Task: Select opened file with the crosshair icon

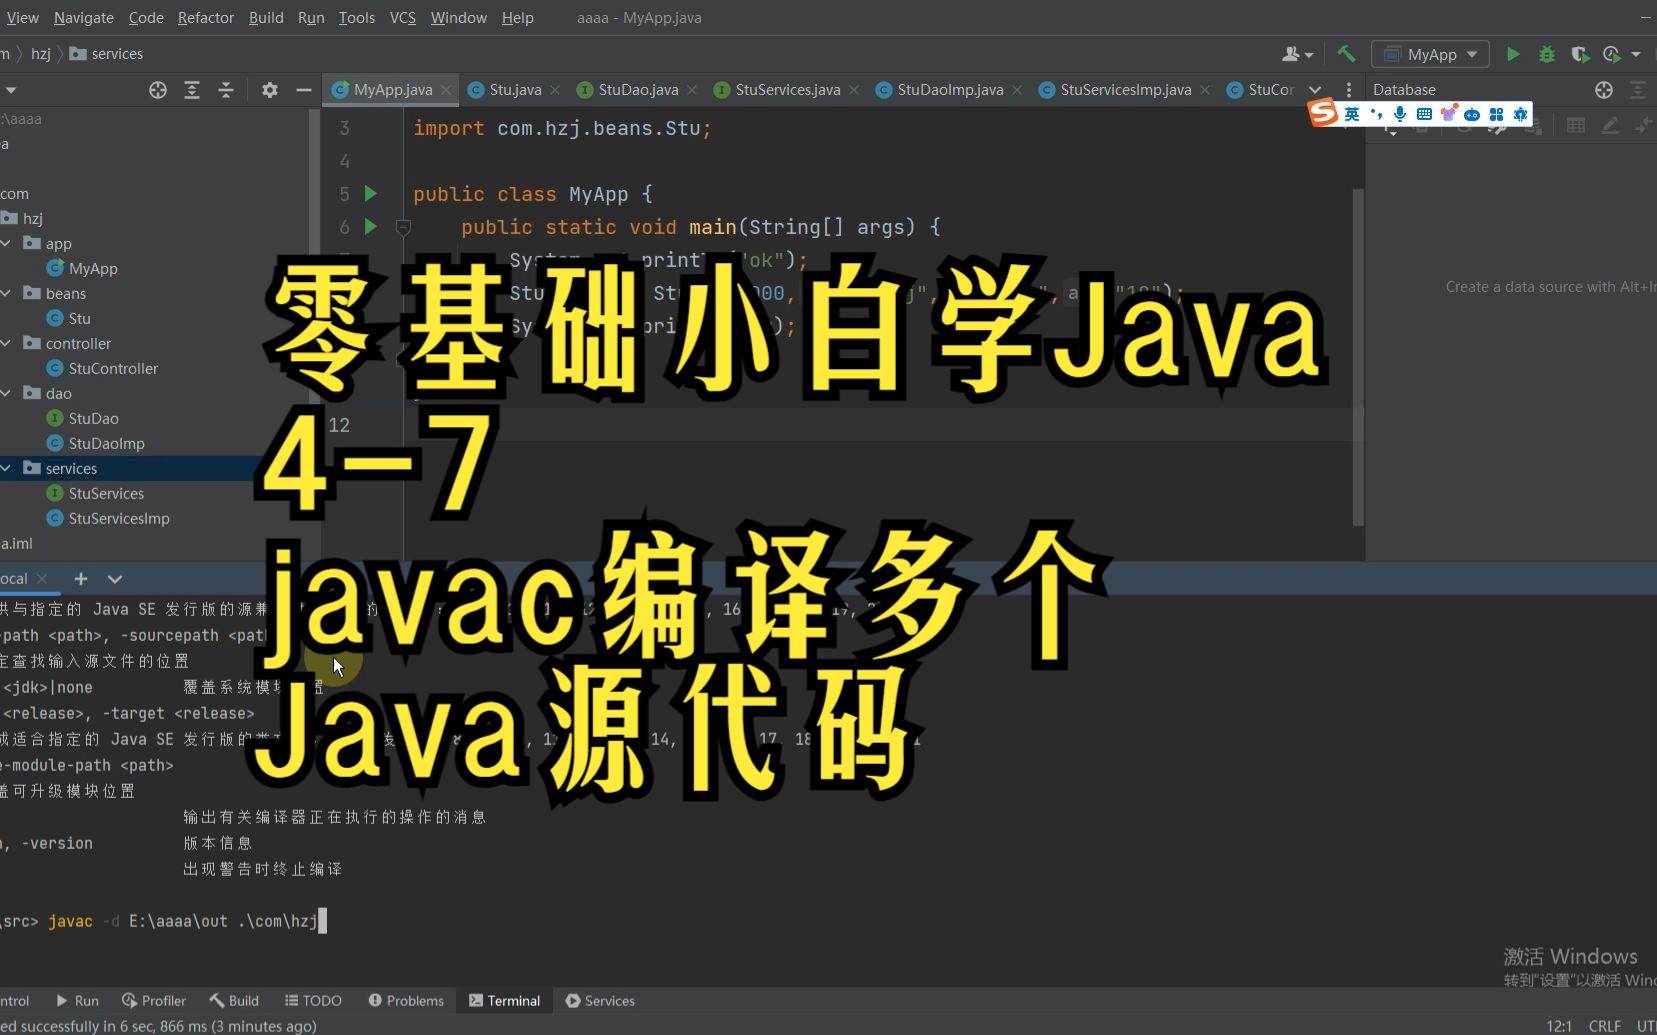Action: [157, 90]
